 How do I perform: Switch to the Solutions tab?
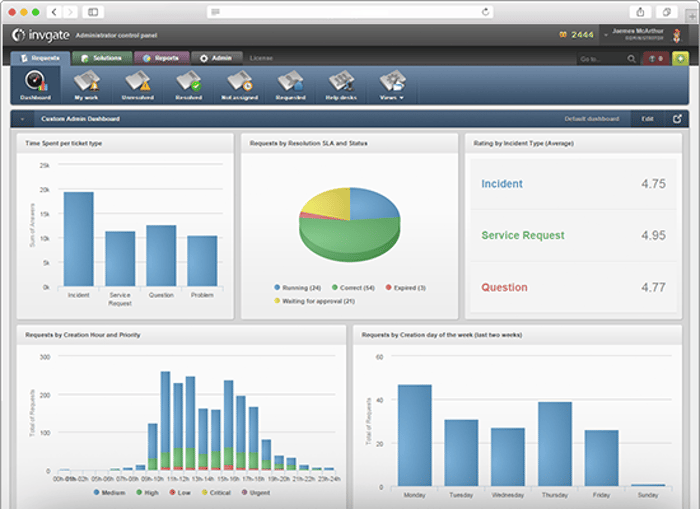pos(100,58)
